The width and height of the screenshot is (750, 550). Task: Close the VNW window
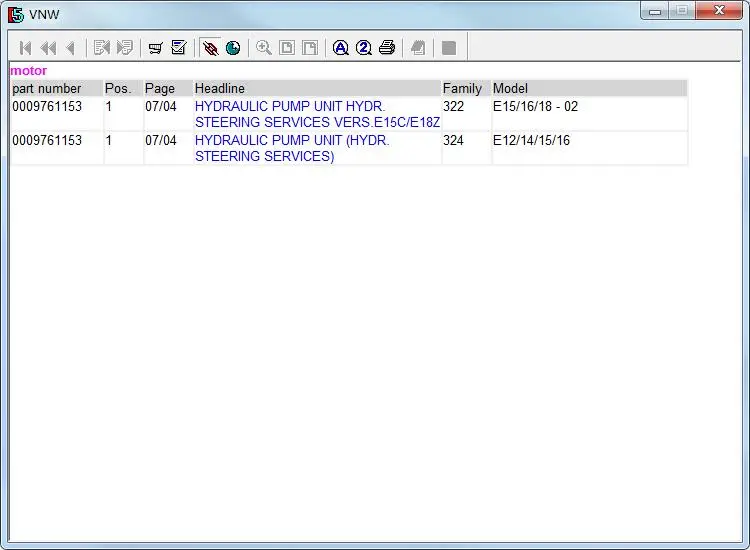coord(719,11)
